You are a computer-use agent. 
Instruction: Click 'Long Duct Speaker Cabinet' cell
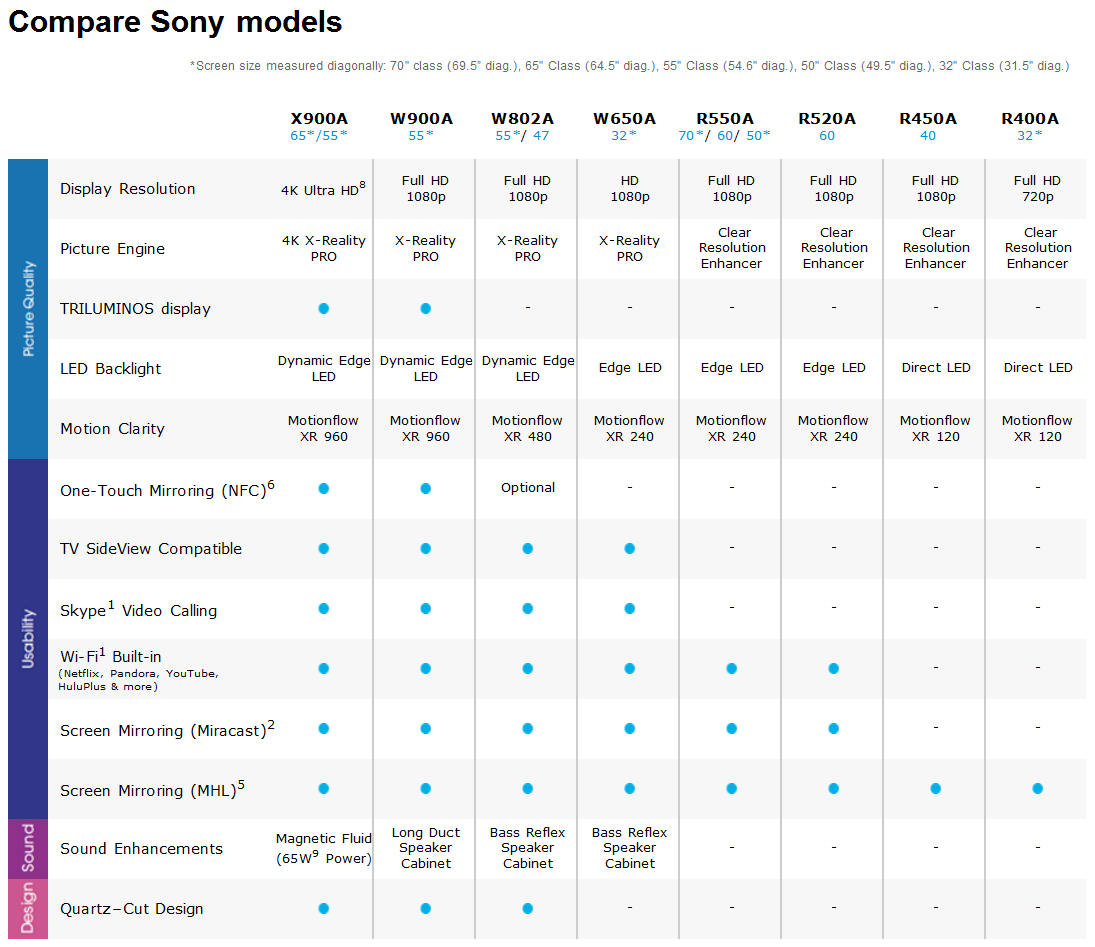[x=426, y=848]
